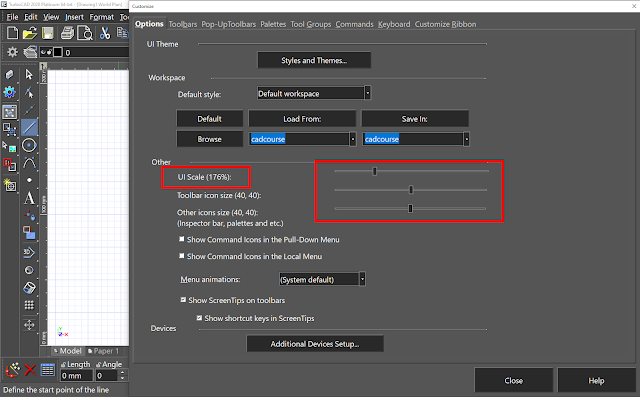Select the Text tool
Screen dimensions: 640x397
click(29, 199)
